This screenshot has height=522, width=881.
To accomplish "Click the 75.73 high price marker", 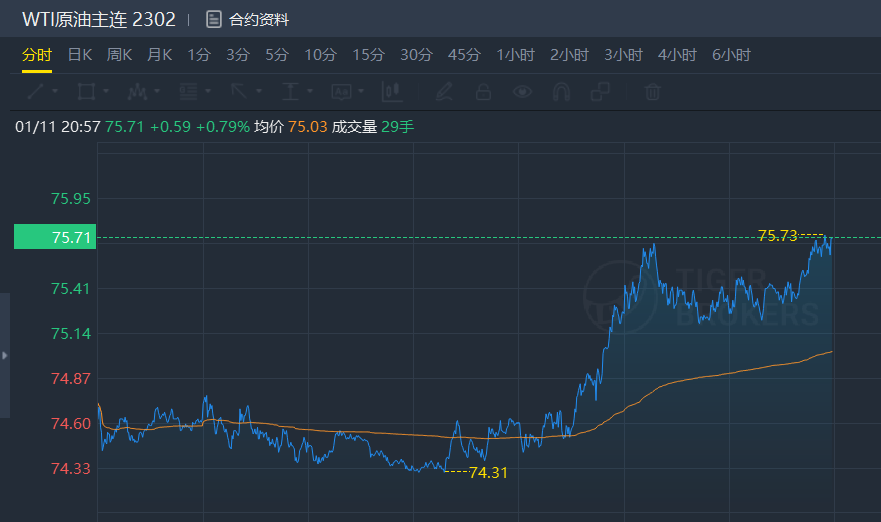I will point(778,235).
